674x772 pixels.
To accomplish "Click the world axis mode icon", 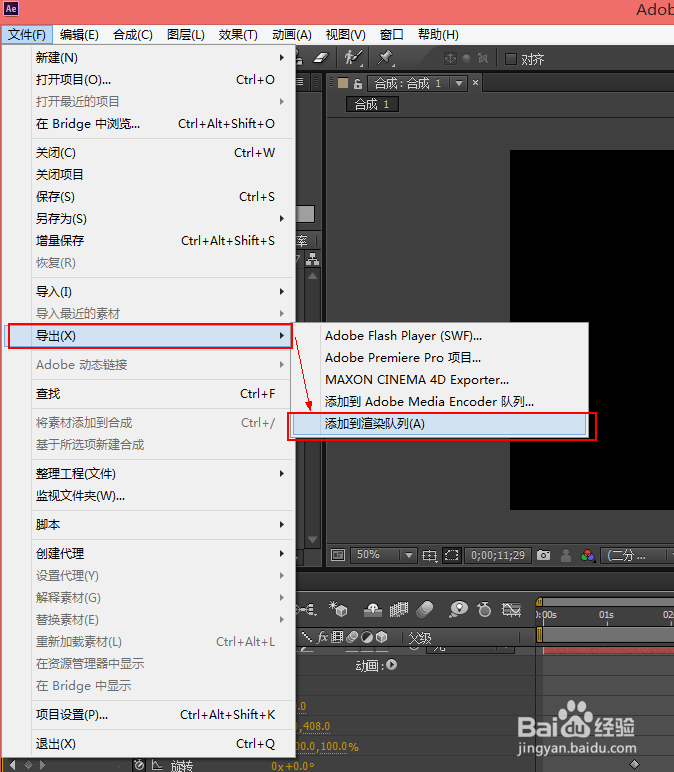I will (x=467, y=59).
